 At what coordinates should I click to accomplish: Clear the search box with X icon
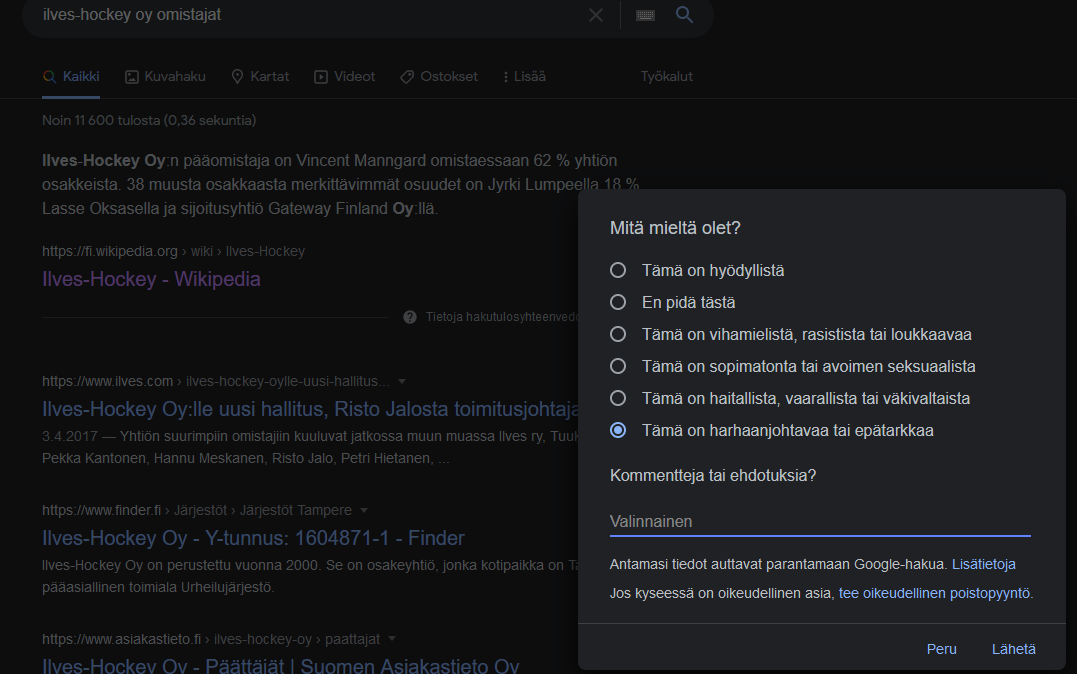(x=596, y=15)
